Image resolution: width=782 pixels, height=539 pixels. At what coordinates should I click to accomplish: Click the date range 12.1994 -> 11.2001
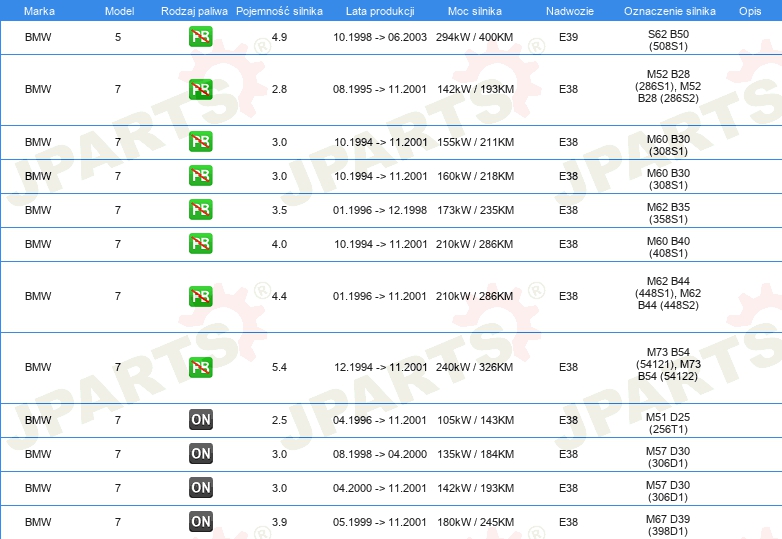coord(381,367)
